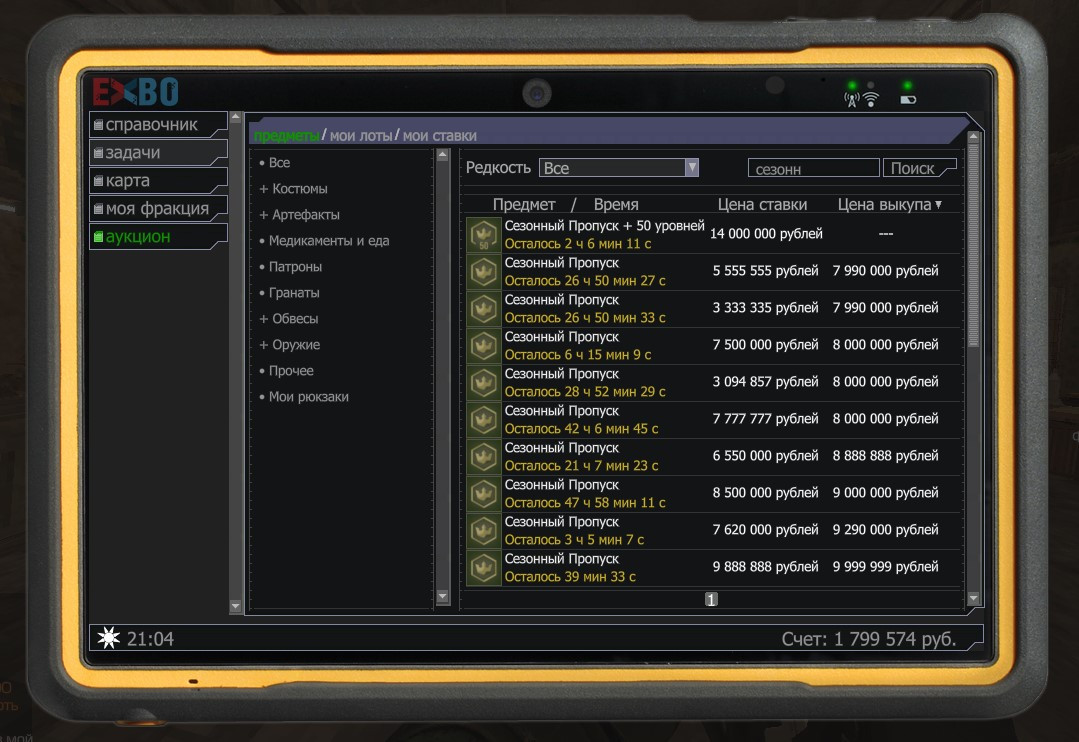Image resolution: width=1079 pixels, height=742 pixels.
Task: Select the Мои рюкзаки category
Action: (304, 397)
